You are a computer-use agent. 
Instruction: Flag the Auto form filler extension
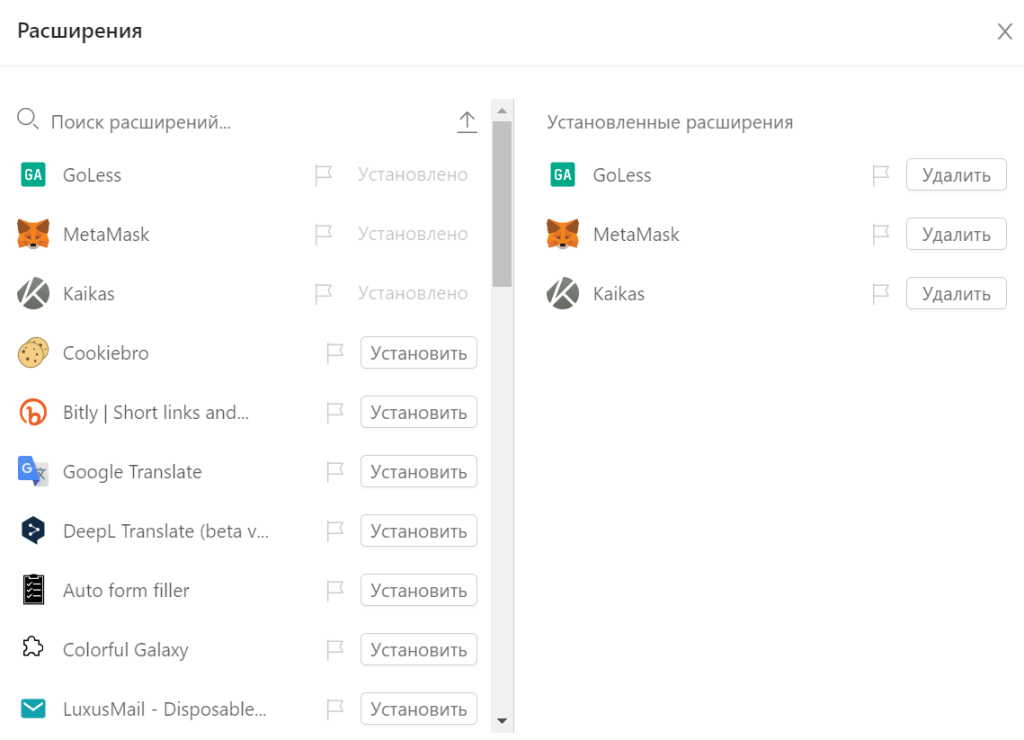tap(335, 590)
